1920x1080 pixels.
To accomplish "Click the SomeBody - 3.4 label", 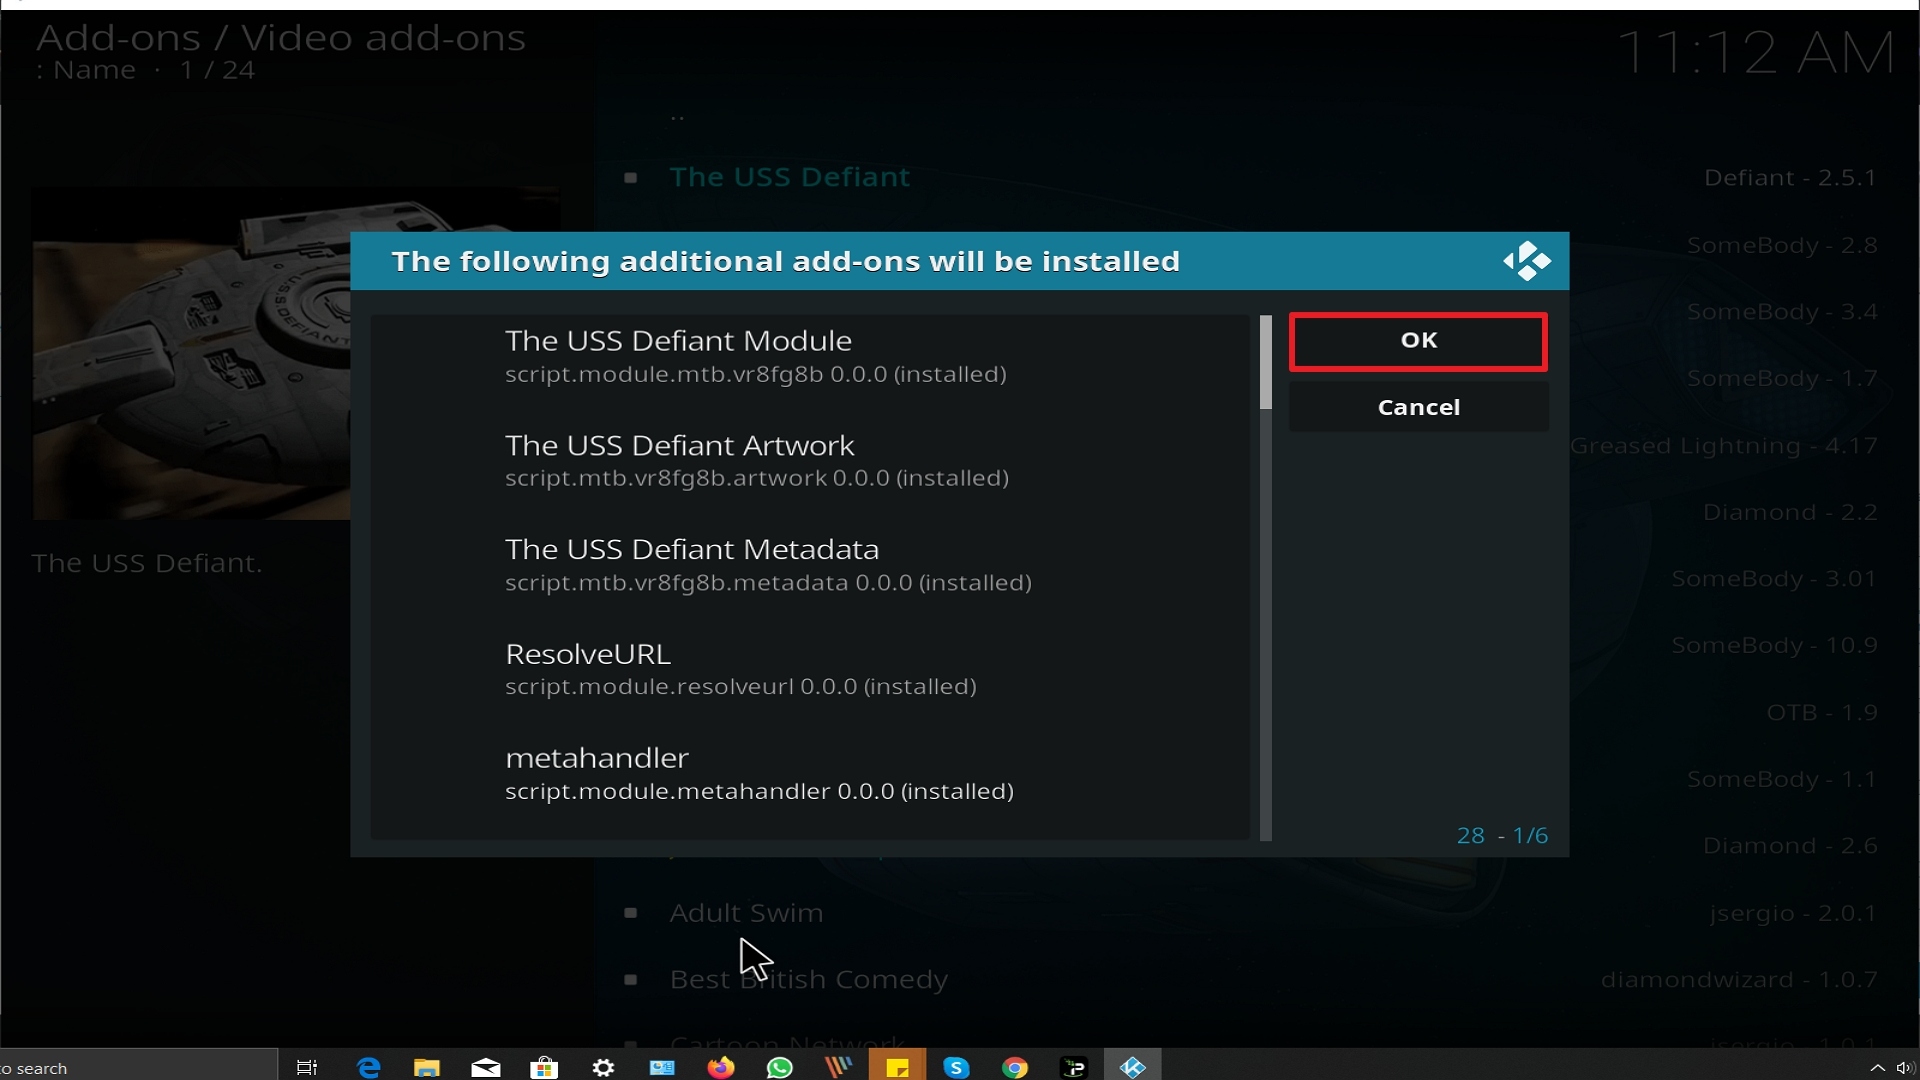I will pos(1782,312).
